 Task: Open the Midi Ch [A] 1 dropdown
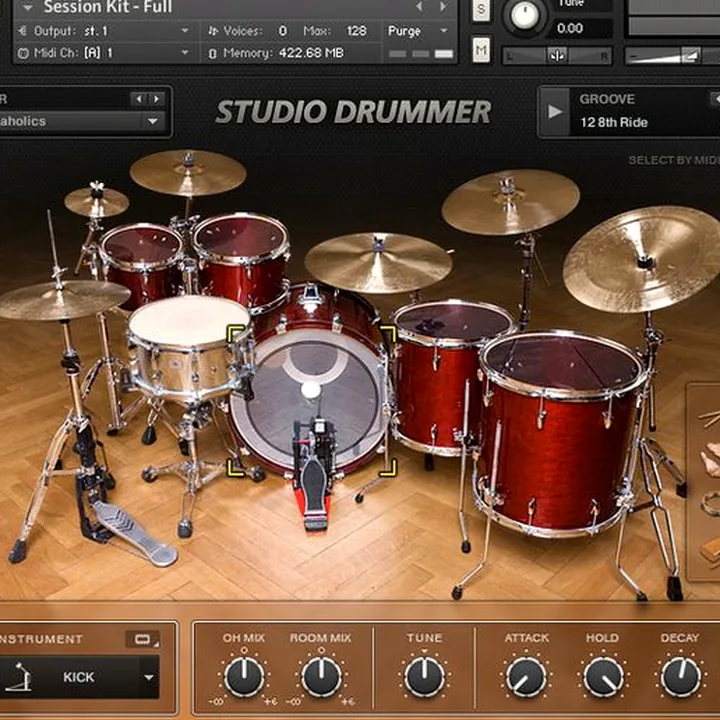[x=185, y=52]
